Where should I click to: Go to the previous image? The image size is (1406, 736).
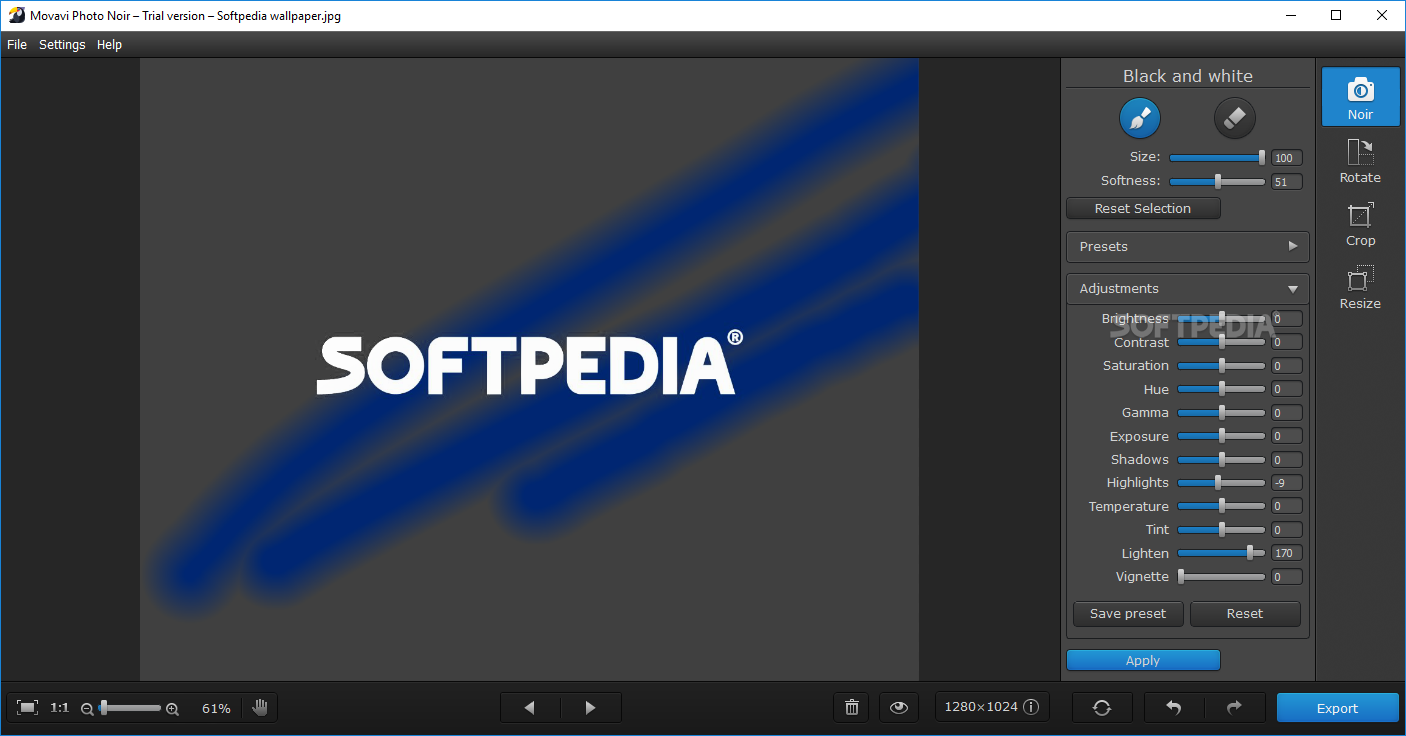tap(530, 708)
